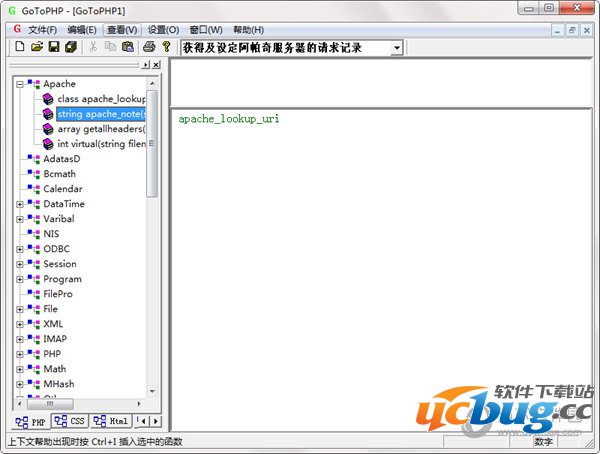Click the tree's horizontal scrollbar right arrow
Viewport: 600px width, 454px height.
[x=139, y=403]
